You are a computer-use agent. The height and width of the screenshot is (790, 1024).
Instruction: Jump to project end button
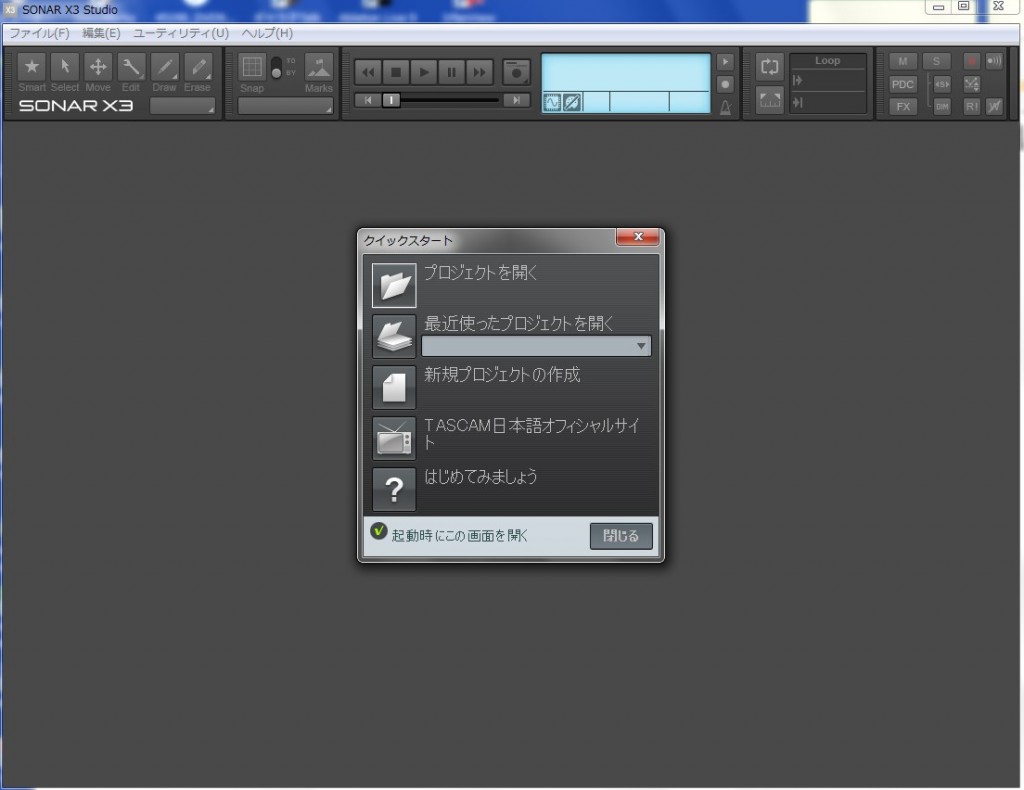click(x=517, y=100)
